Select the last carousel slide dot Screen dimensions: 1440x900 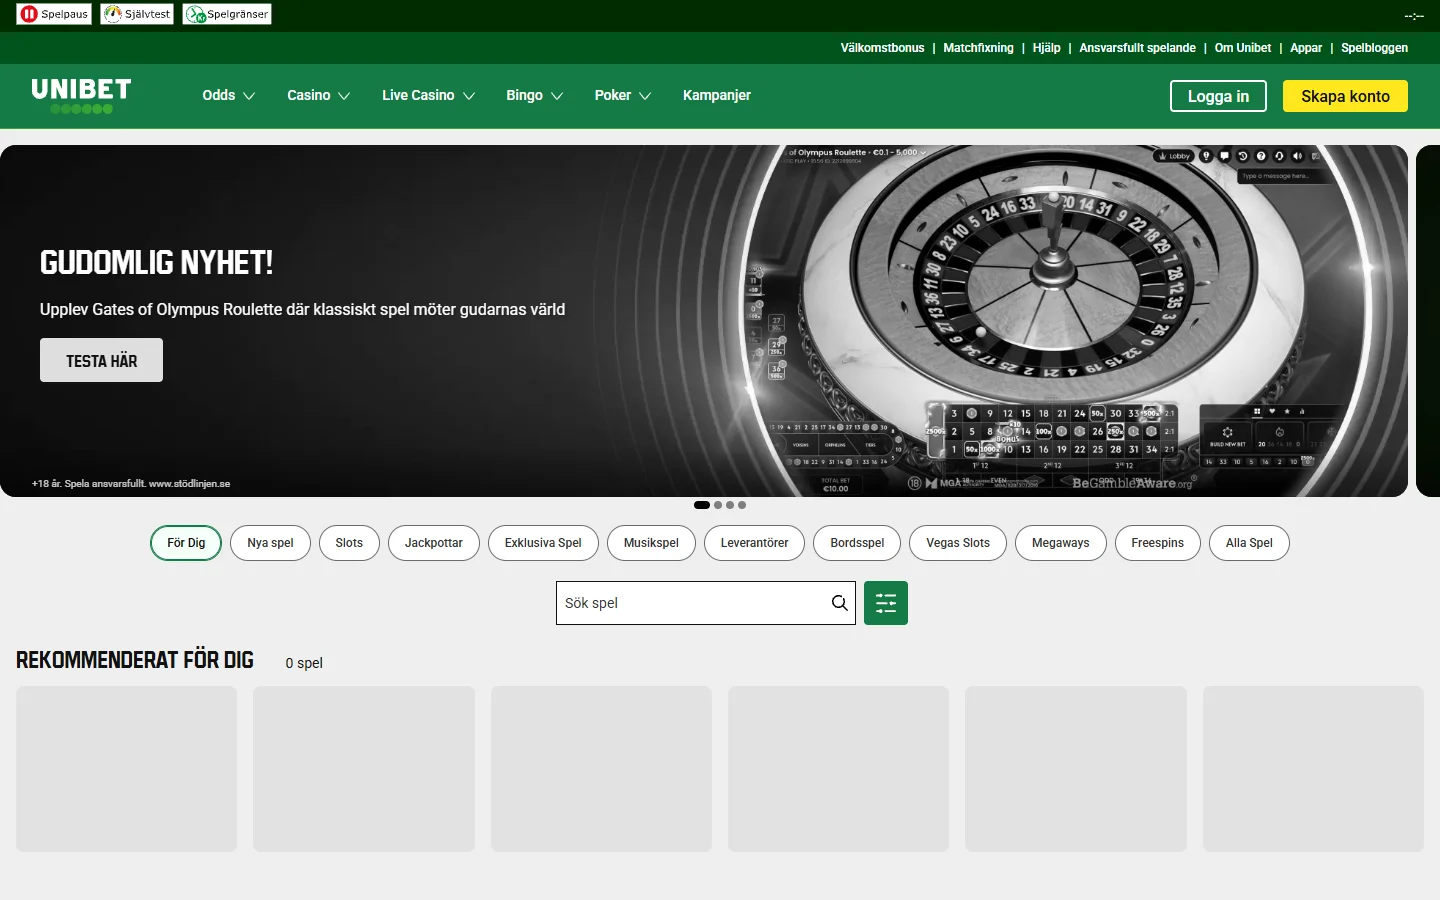pyautogui.click(x=742, y=505)
